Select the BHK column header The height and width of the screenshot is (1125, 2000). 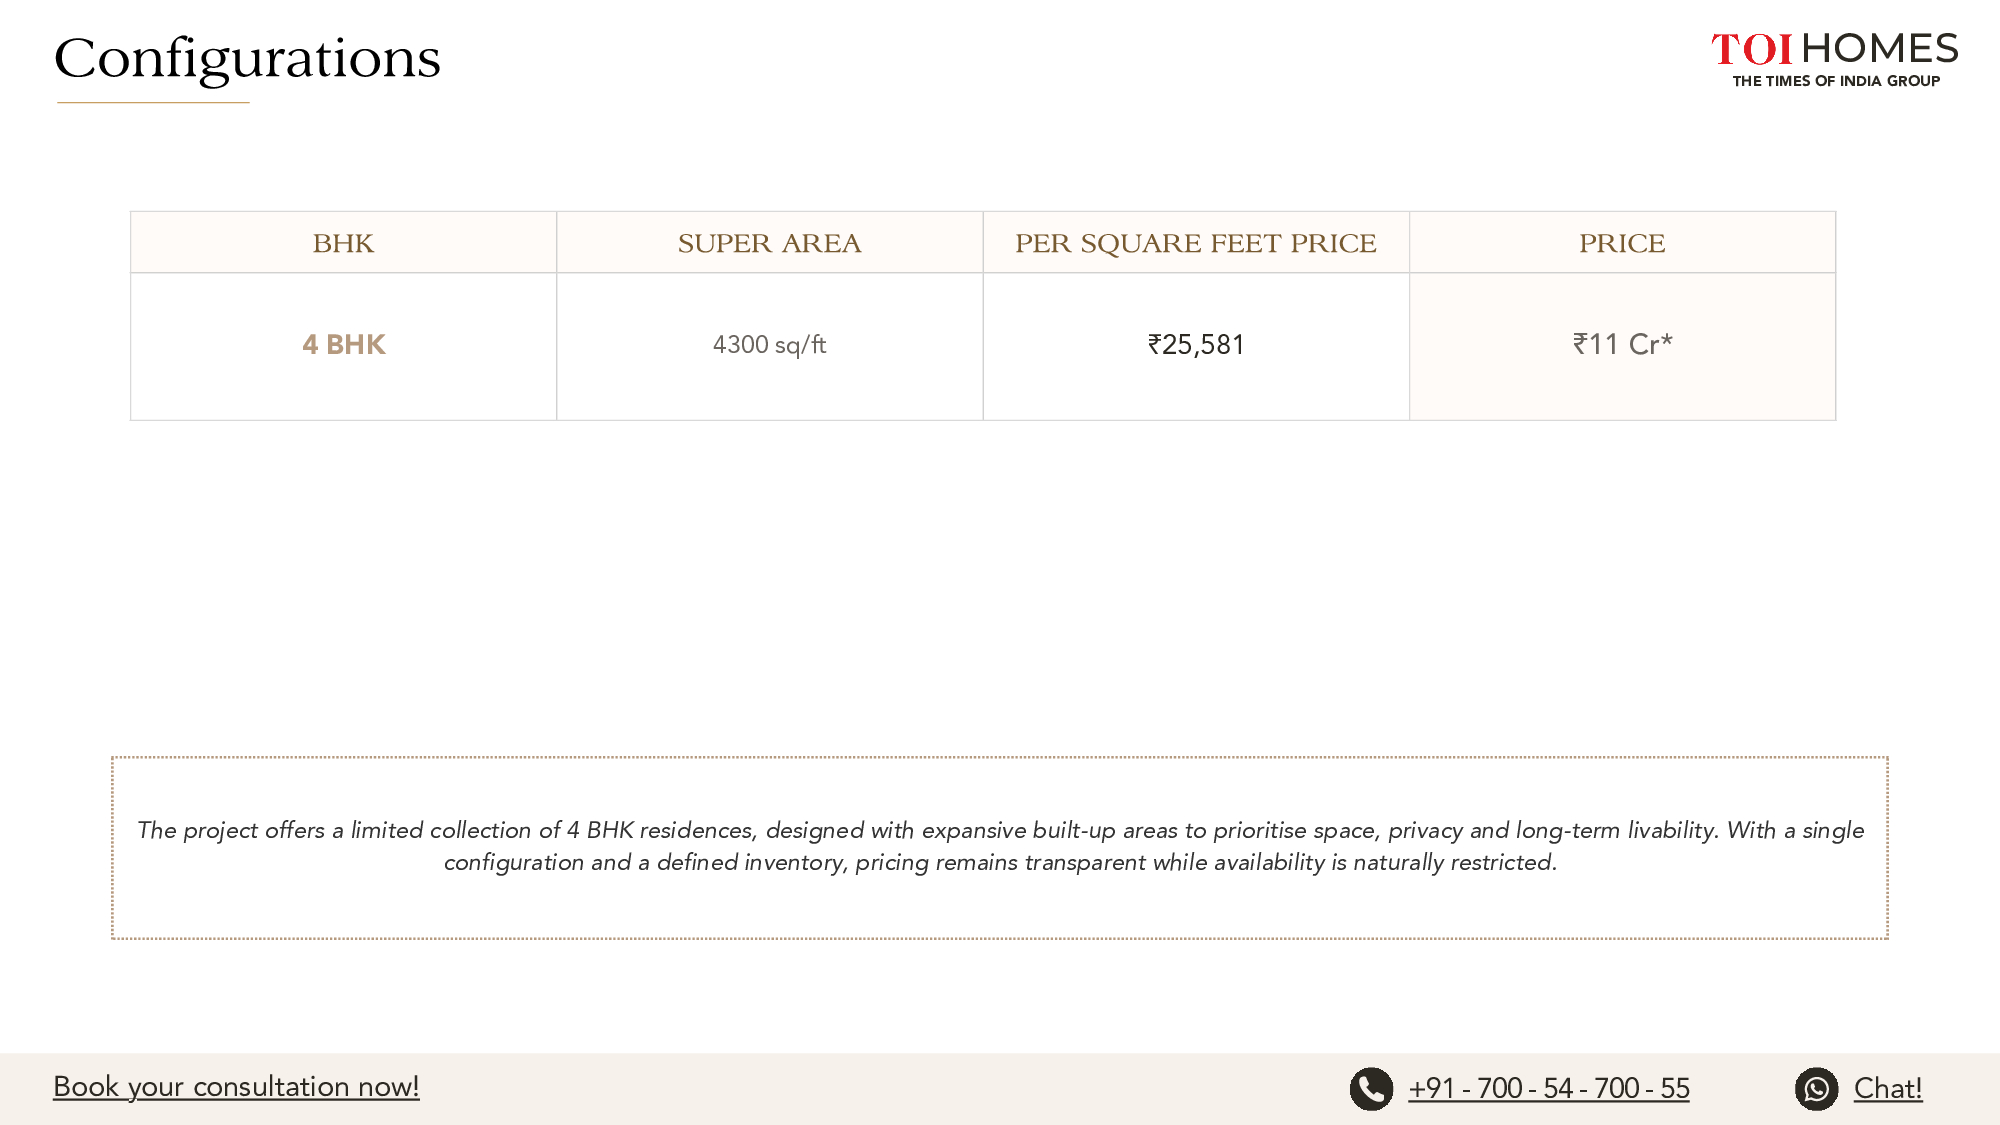tap(343, 243)
